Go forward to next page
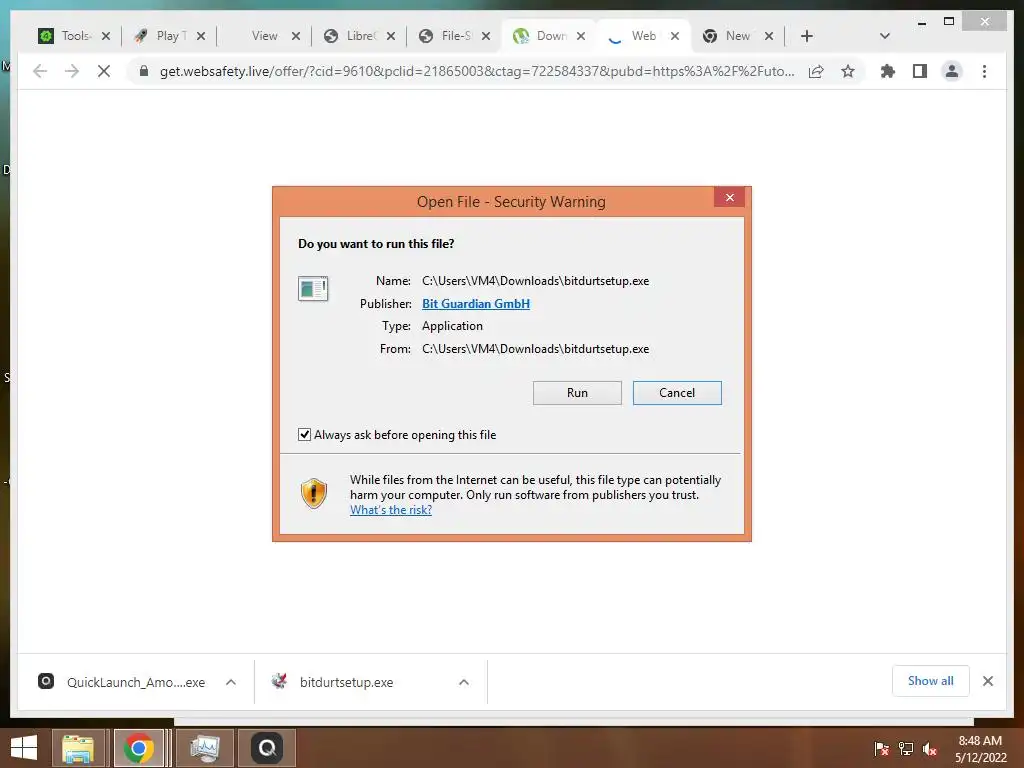This screenshot has height=768, width=1024. point(72,71)
